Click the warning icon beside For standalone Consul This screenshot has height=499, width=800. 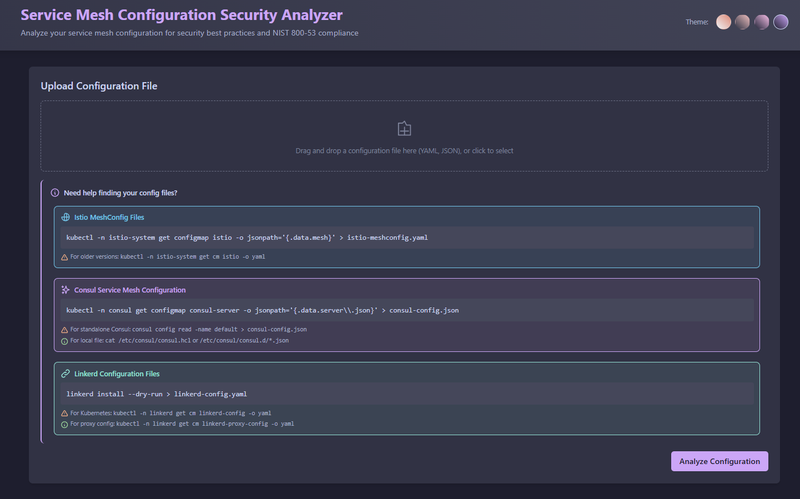pyautogui.click(x=64, y=330)
